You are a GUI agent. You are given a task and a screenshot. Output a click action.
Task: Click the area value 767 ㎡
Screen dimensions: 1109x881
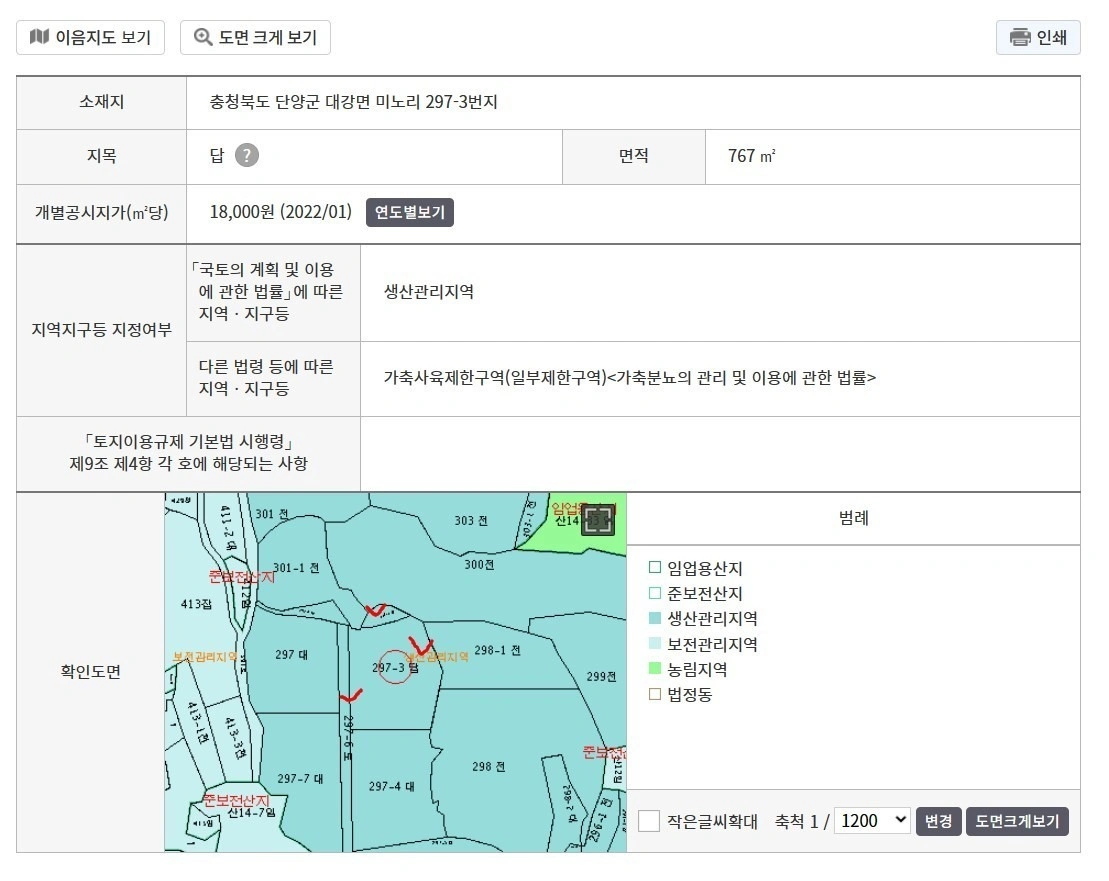[752, 156]
